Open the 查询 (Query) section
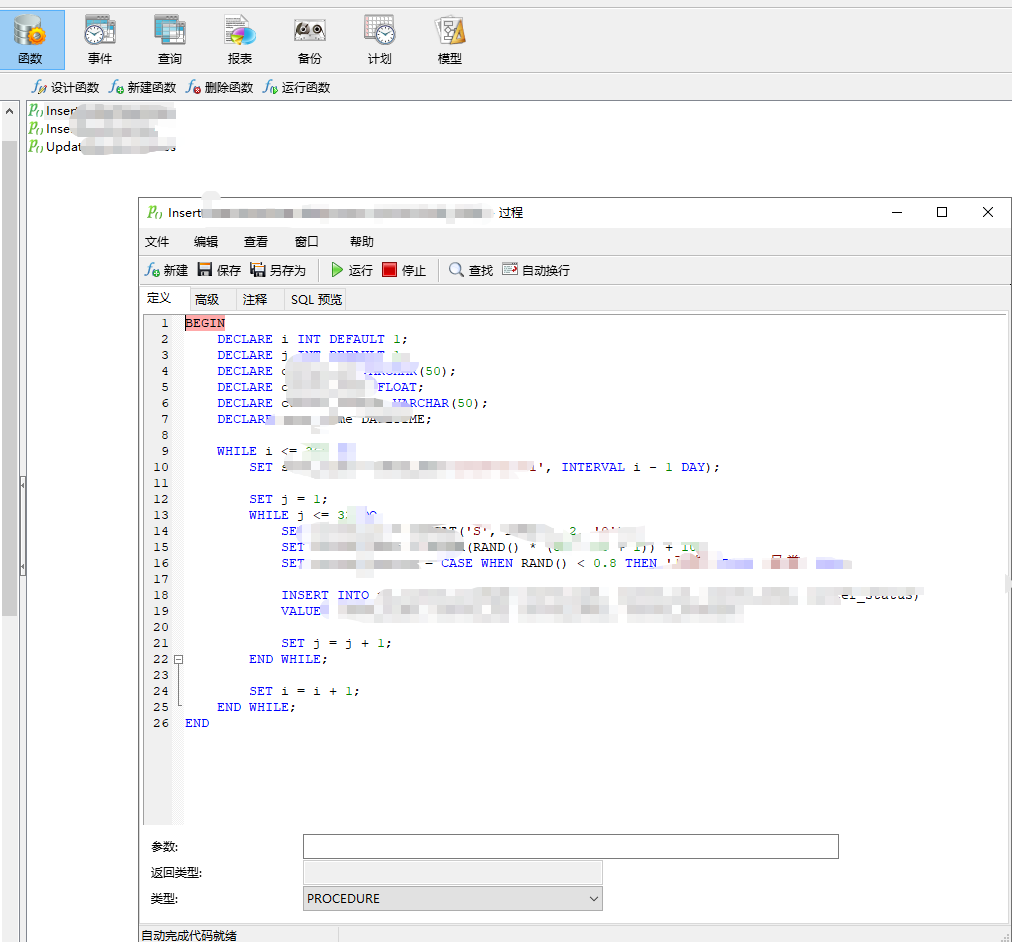 170,39
